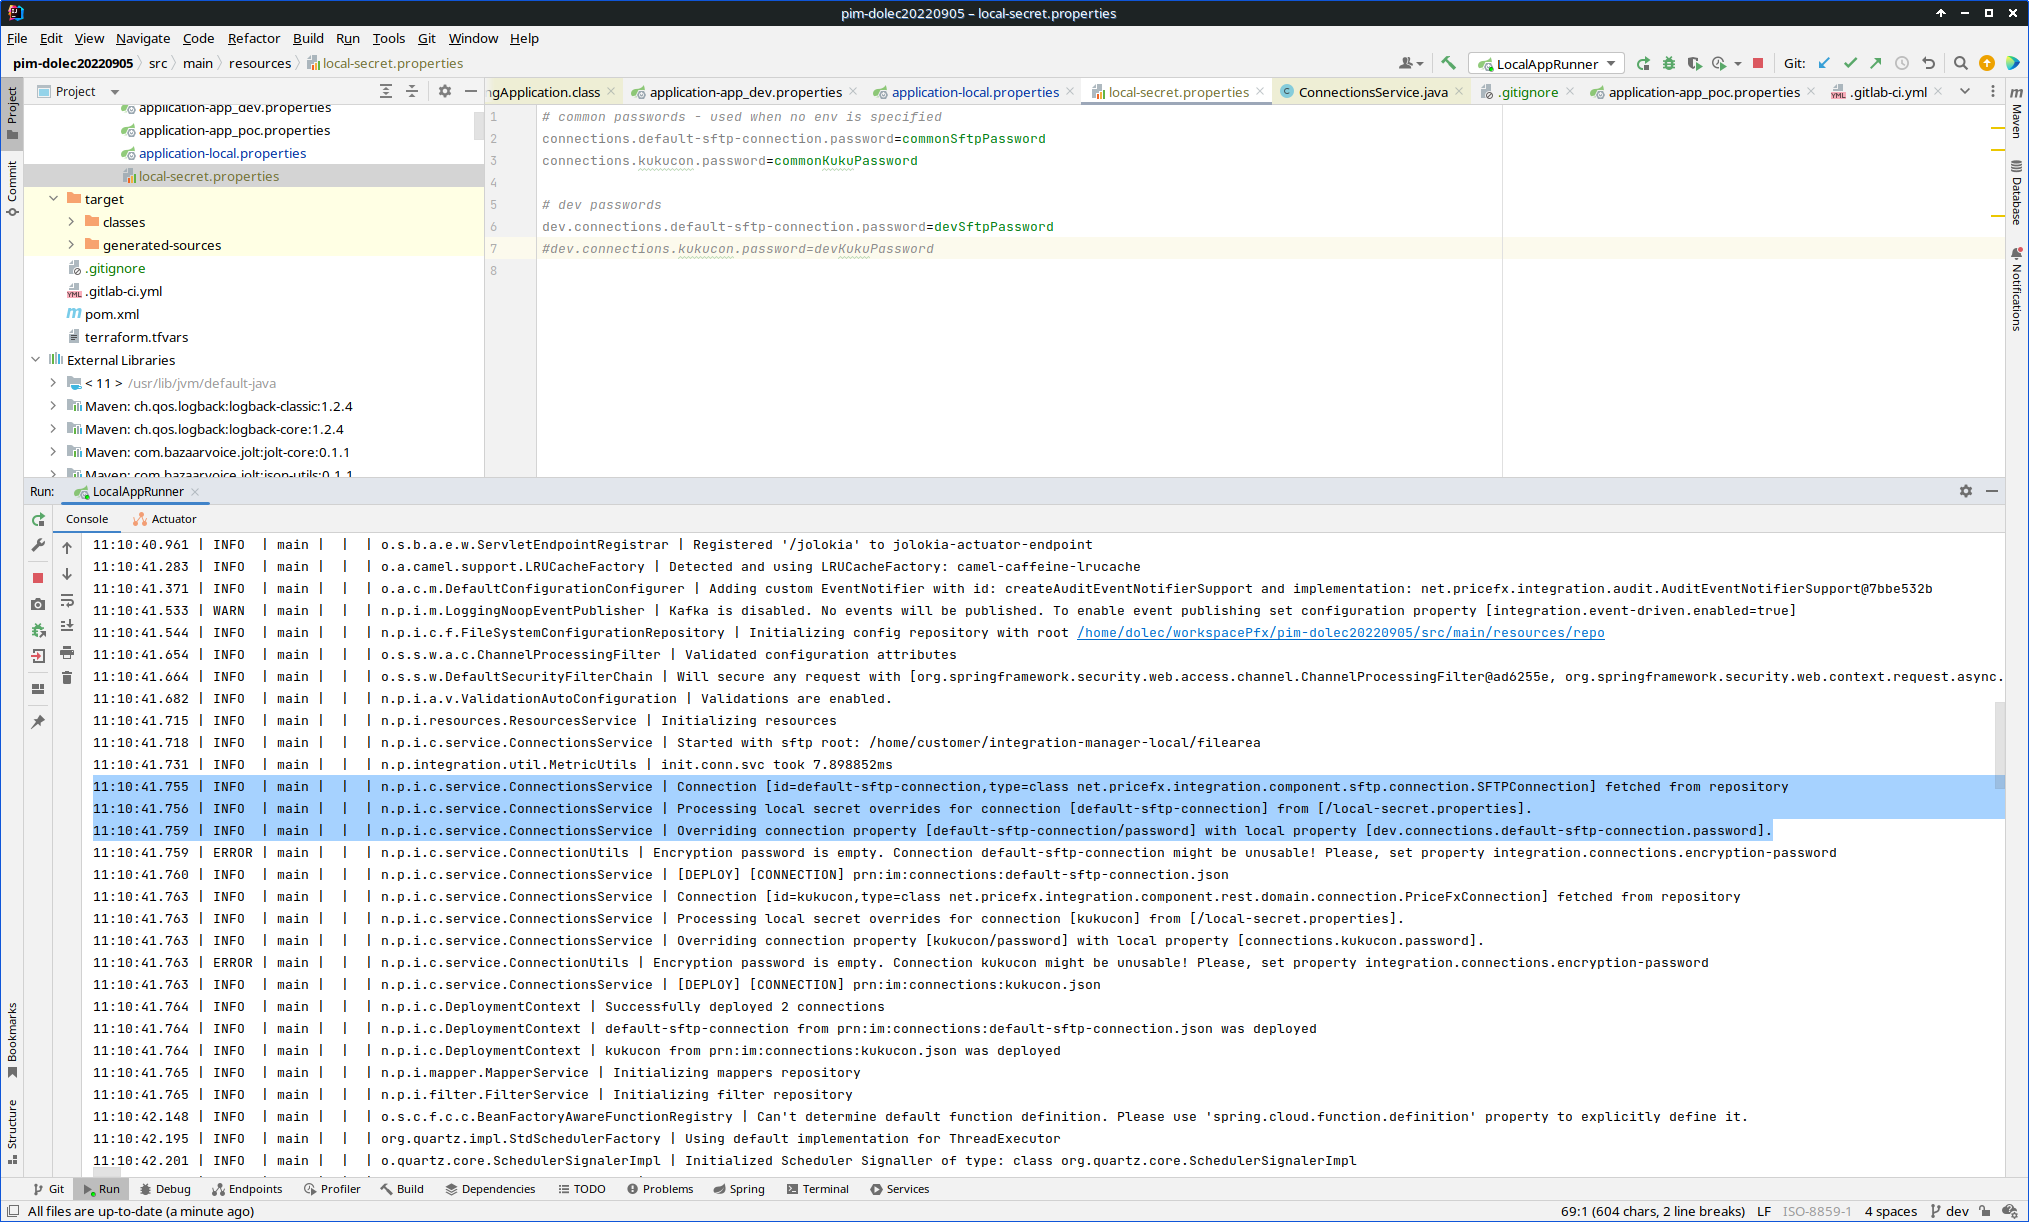The image size is (2029, 1222).
Task: Run LocalAppRunner with Coverage icon
Action: tap(1694, 63)
